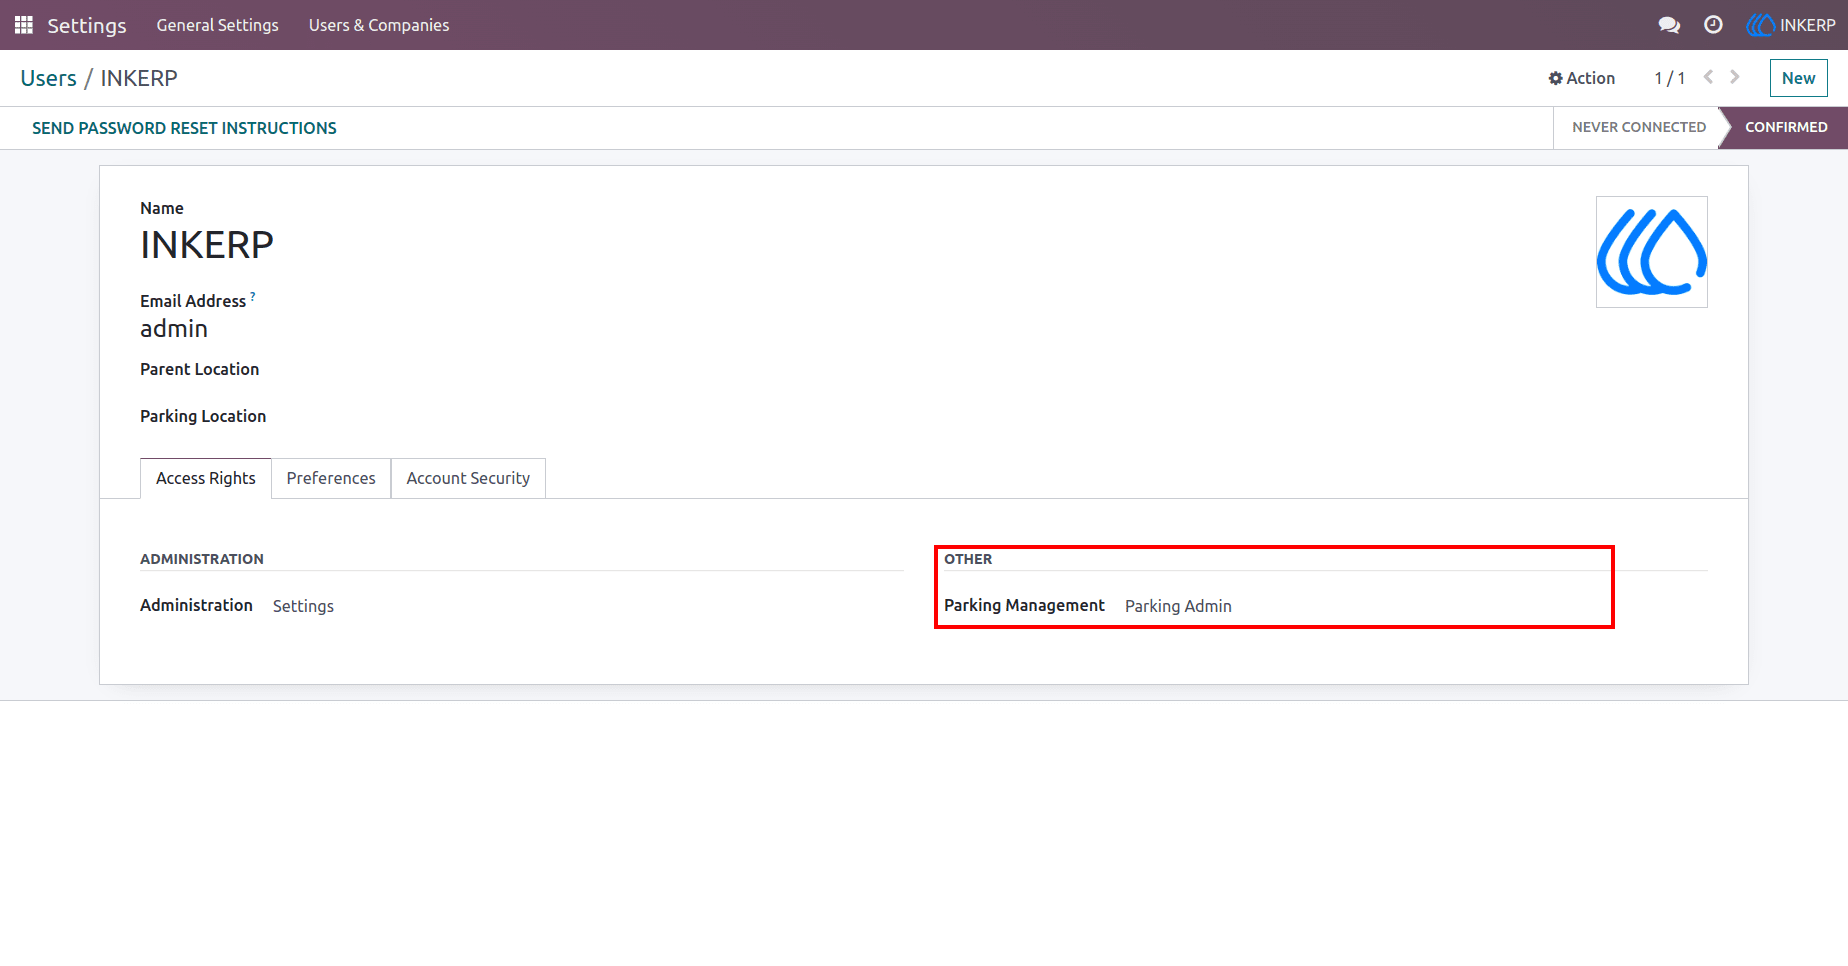The width and height of the screenshot is (1848, 966).
Task: Click the bold Administration field label
Action: 196,605
